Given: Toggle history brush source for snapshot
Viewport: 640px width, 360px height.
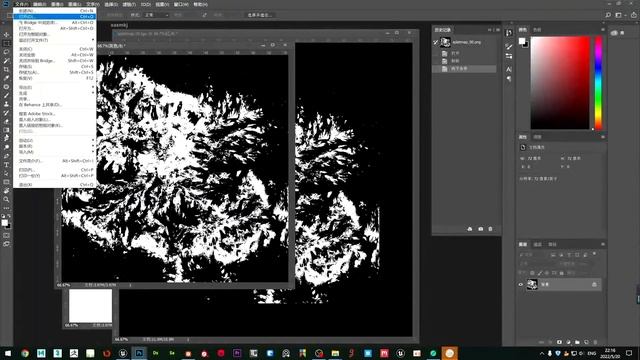Looking at the screenshot, I should click(436, 42).
